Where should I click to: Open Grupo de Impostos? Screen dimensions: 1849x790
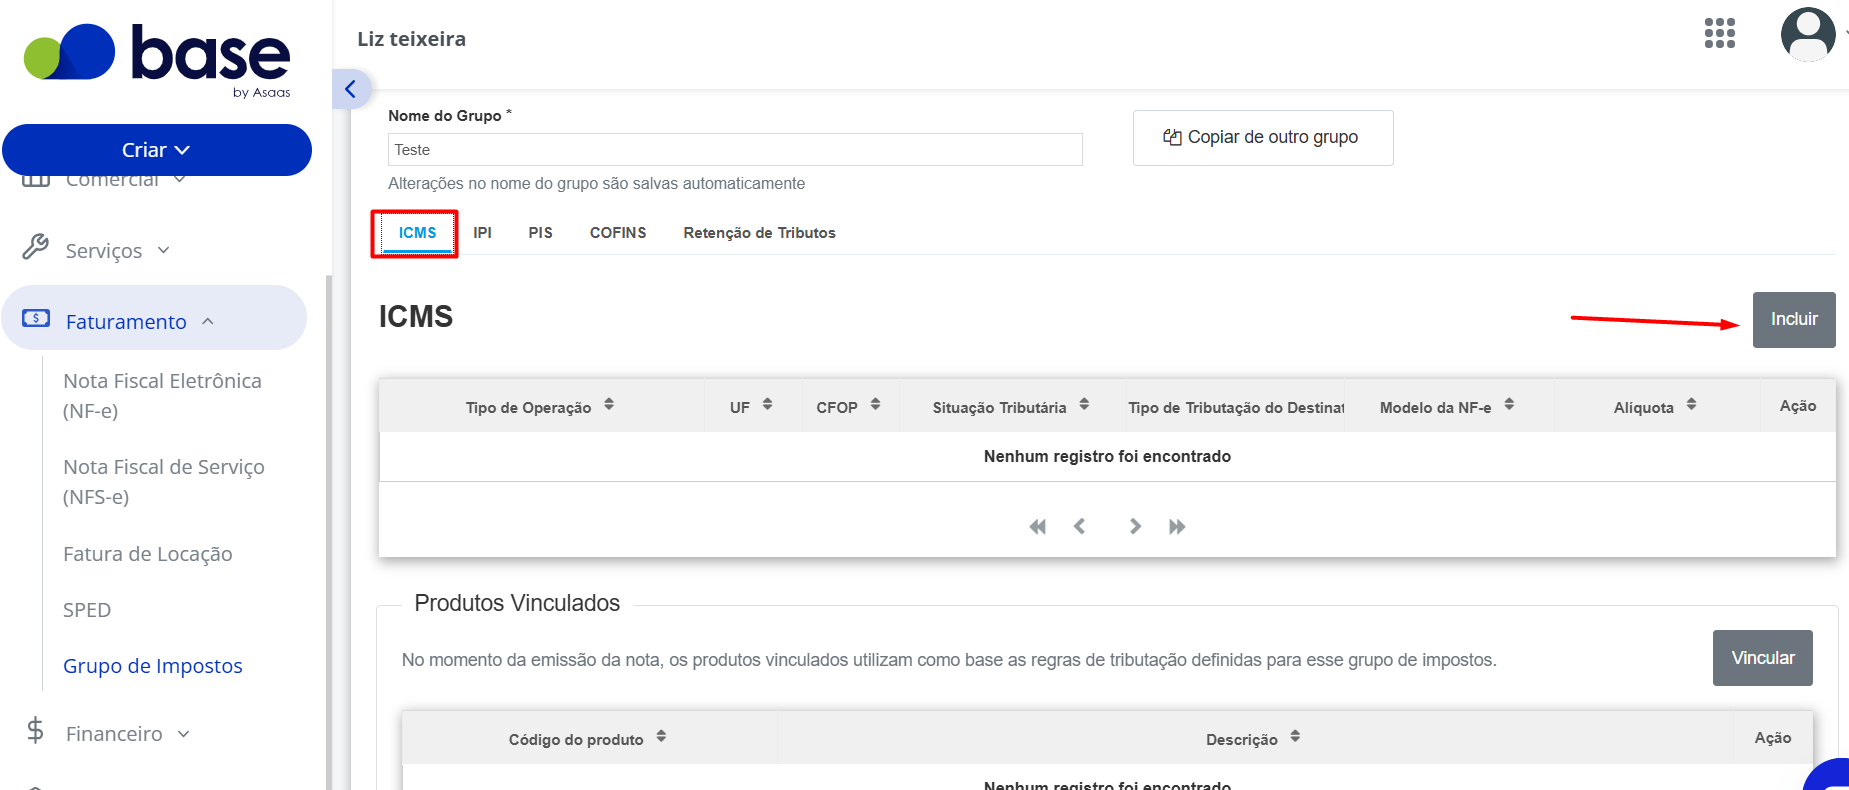(x=153, y=666)
